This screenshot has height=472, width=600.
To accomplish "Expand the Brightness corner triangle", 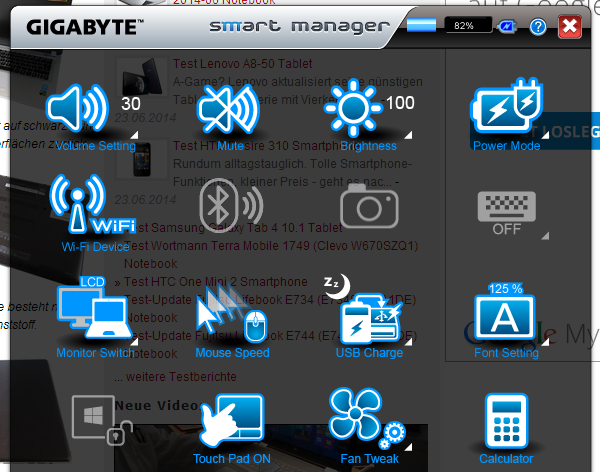I will (408, 135).
